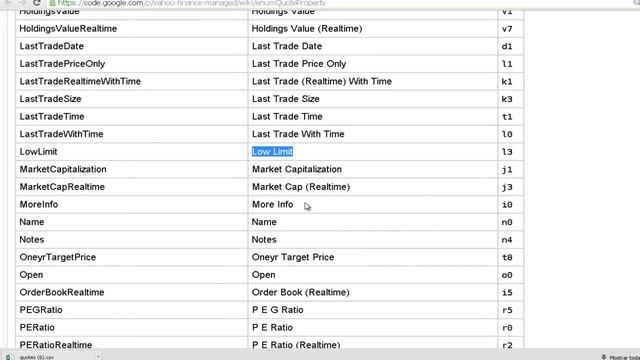Click the Market Capitalization description
This screenshot has height=360, width=640.
coord(297,169)
